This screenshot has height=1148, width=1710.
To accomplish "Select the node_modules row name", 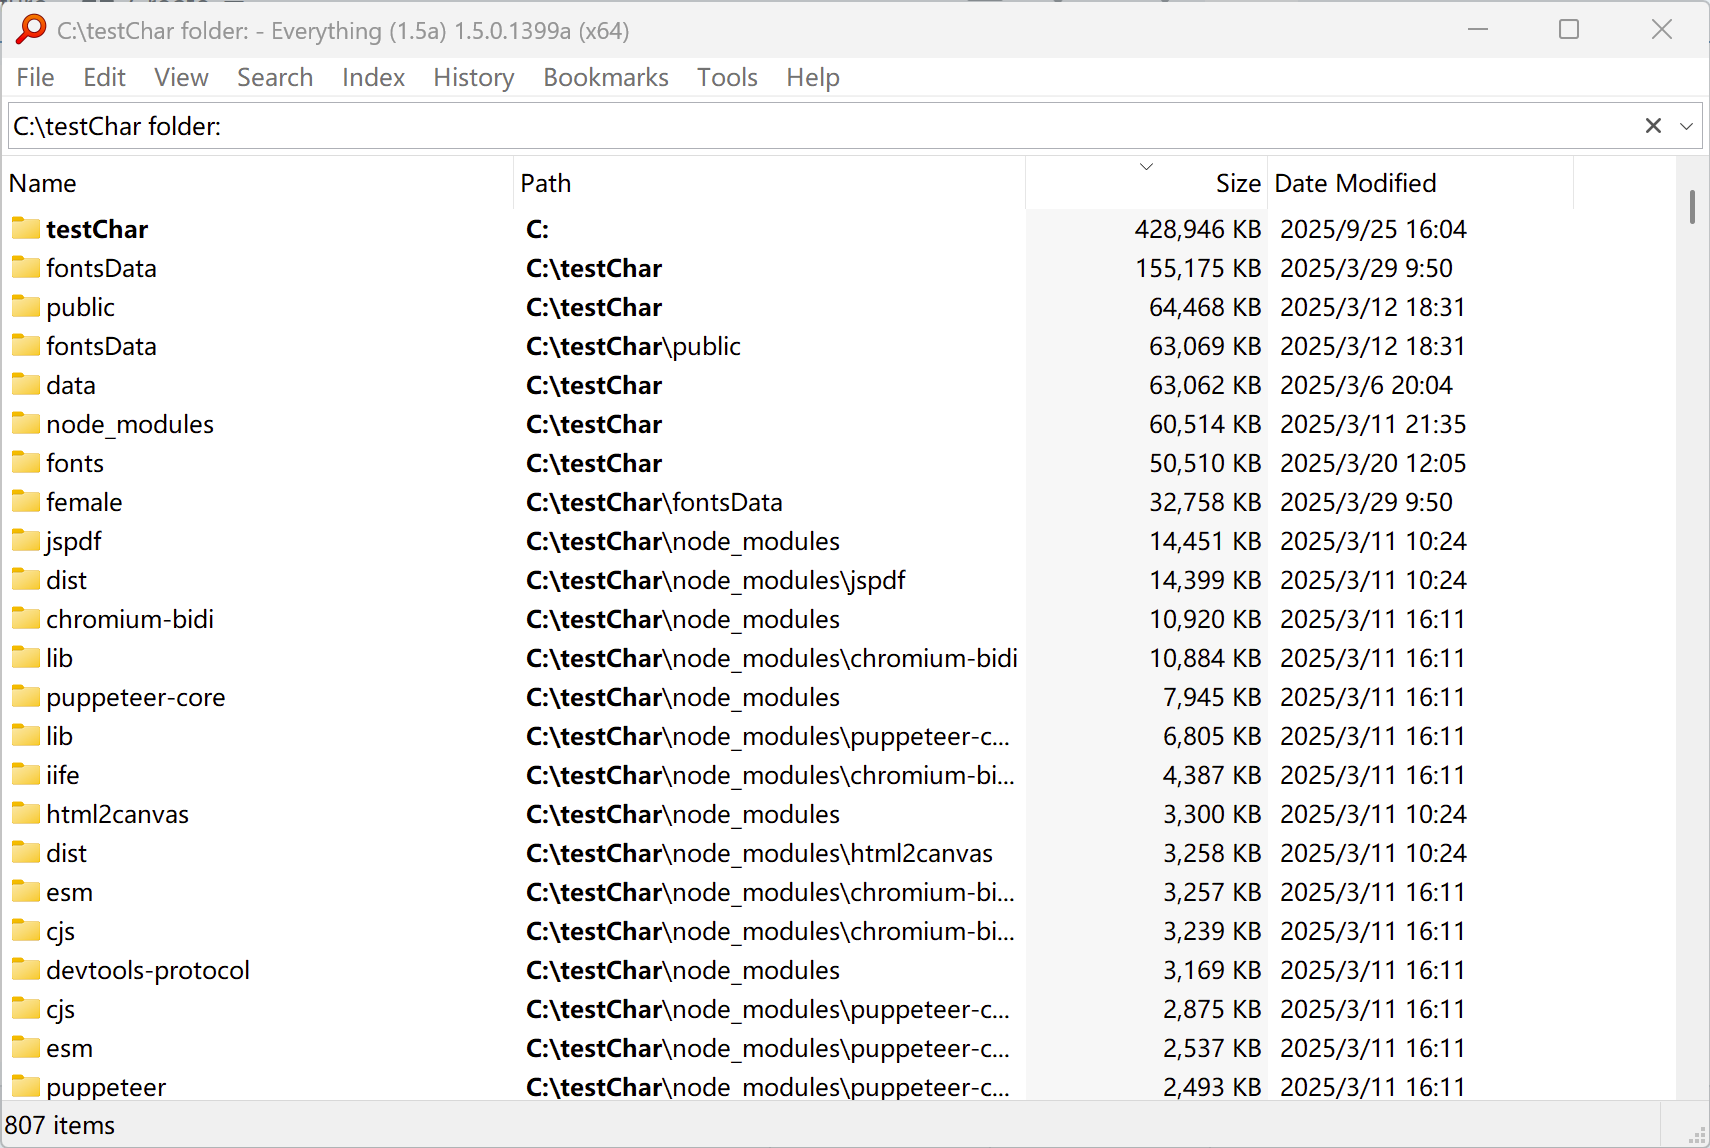I will (130, 424).
